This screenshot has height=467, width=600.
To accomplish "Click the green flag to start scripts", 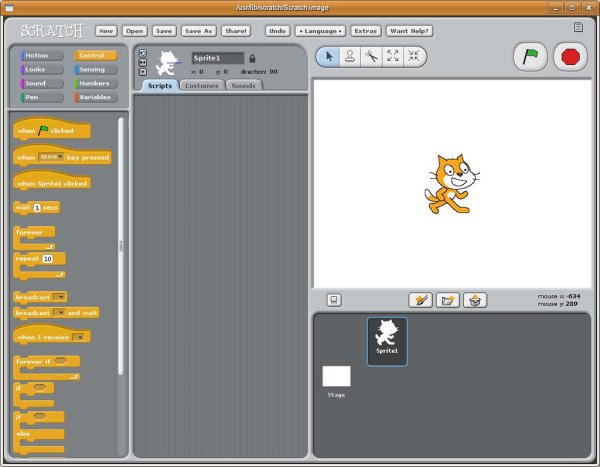I will pyautogui.click(x=531, y=57).
